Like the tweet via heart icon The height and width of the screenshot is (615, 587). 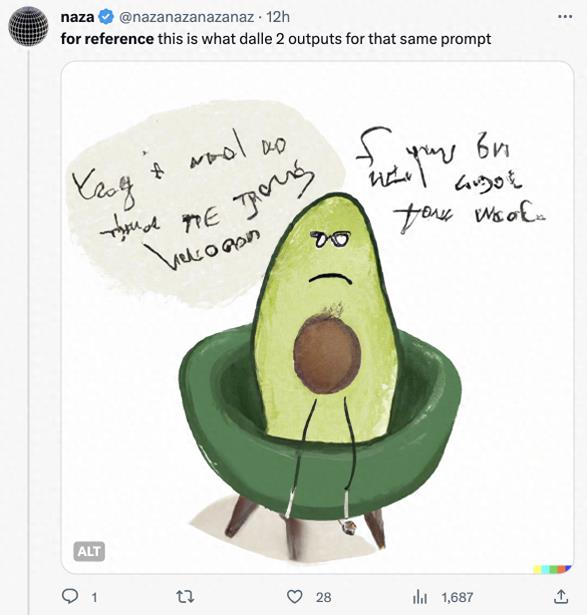pos(294,597)
